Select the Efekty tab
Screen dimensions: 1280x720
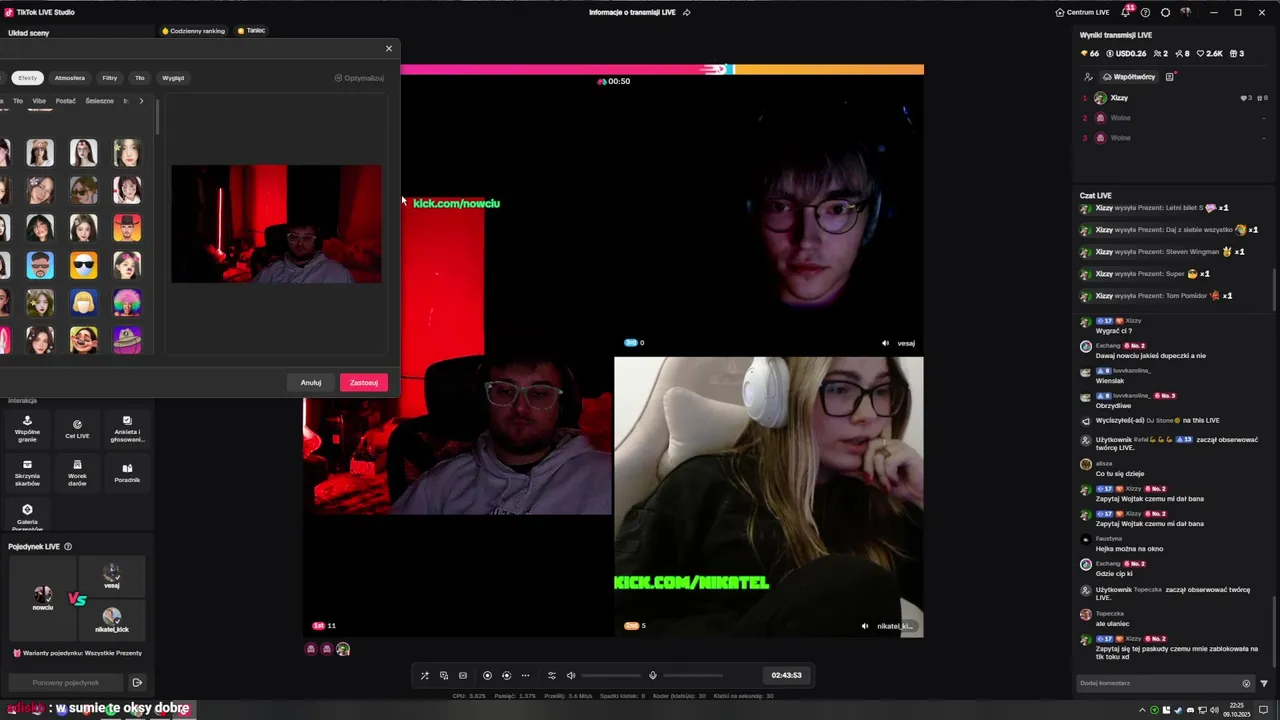(x=27, y=78)
